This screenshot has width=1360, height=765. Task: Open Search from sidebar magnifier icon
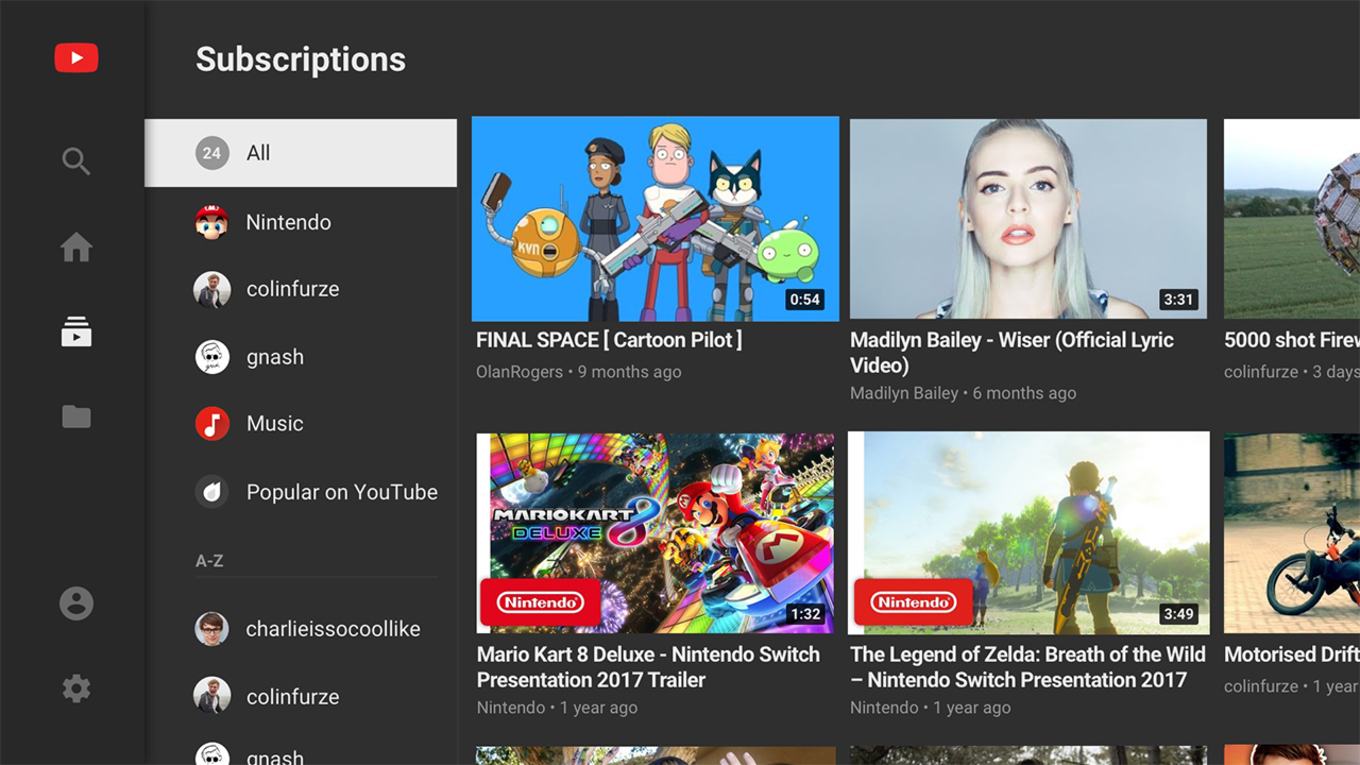[76, 161]
